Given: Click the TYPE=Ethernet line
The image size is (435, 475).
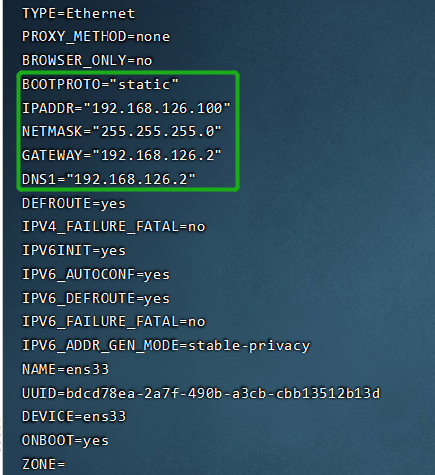Looking at the screenshot, I should pos(78,14).
